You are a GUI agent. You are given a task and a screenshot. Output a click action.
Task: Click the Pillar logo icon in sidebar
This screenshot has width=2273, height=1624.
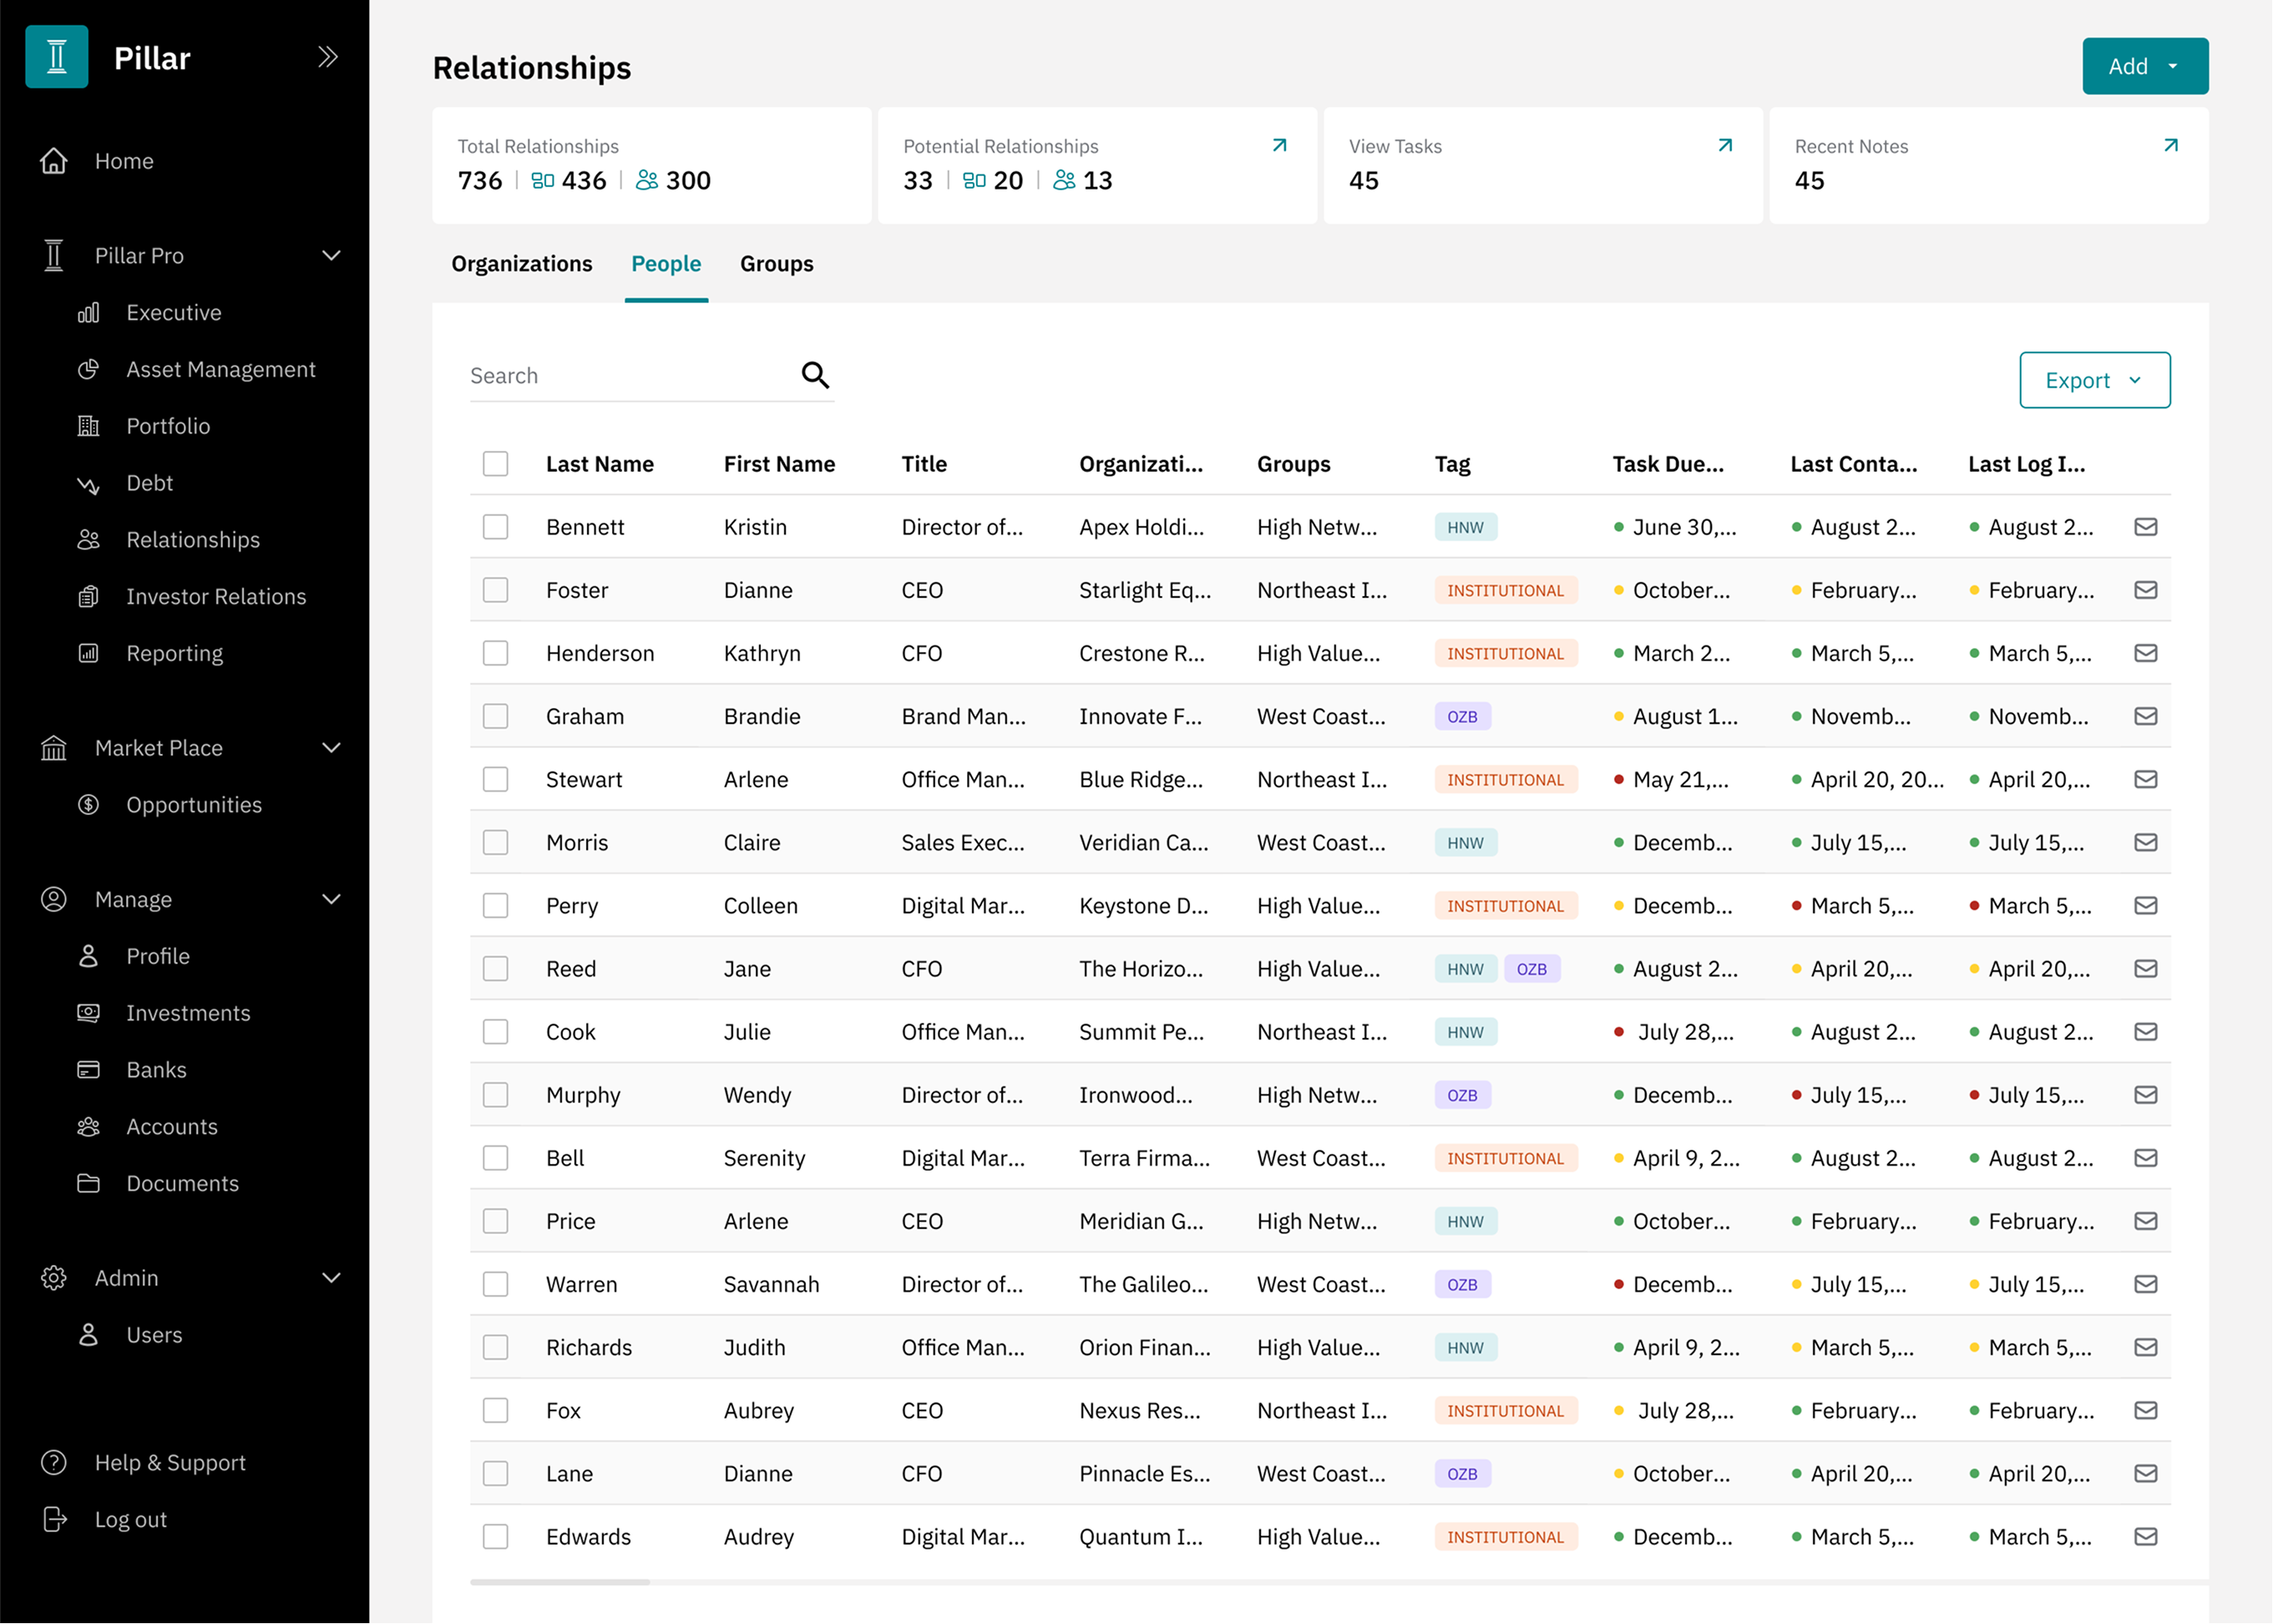56,57
